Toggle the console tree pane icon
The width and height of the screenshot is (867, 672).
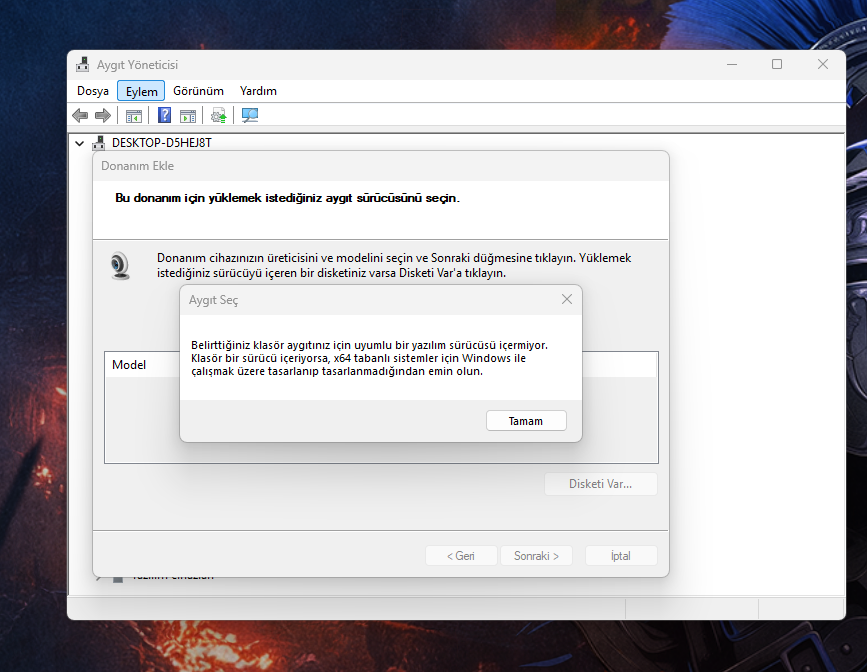(134, 116)
